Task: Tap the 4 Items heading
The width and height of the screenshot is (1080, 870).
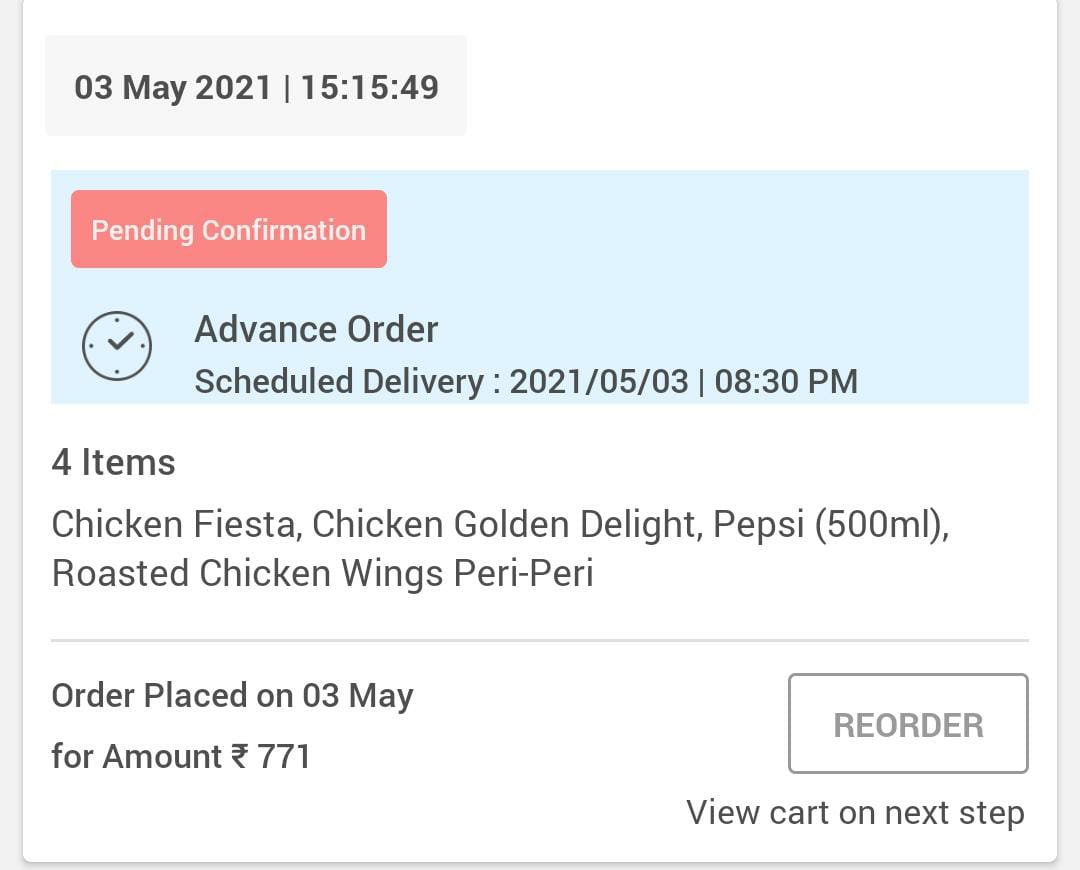Action: tap(114, 462)
